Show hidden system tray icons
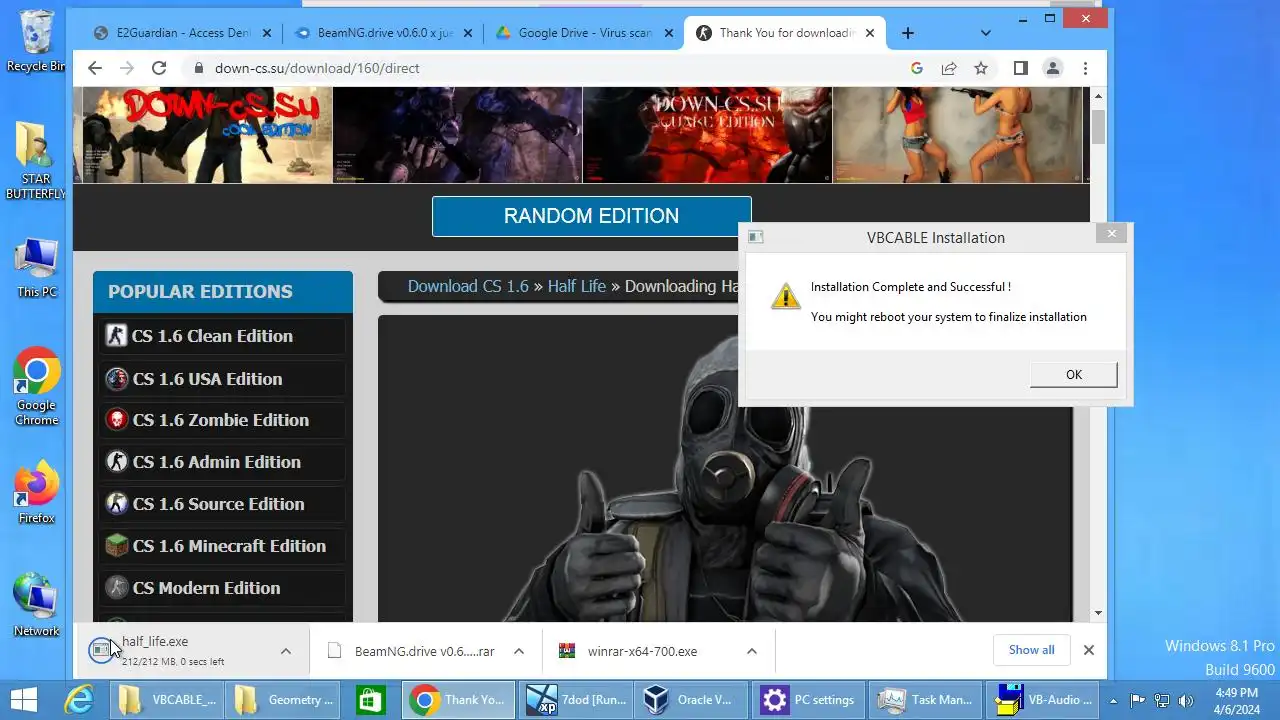This screenshot has height=720, width=1280. pos(1115,700)
